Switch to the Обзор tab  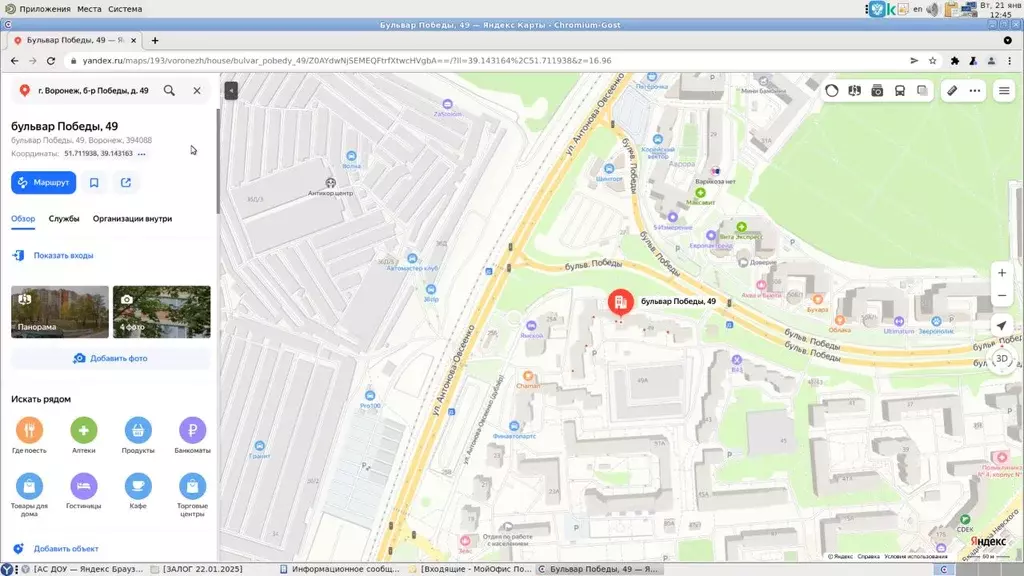[23, 219]
